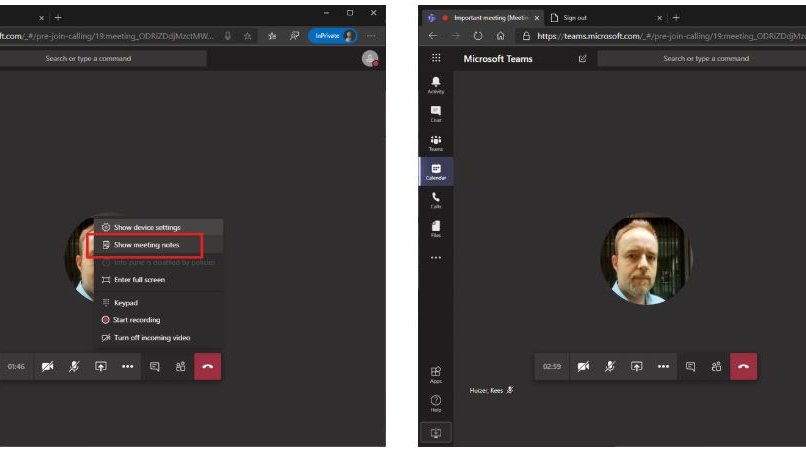Click InPrivate profile button in left browser

[333, 36]
